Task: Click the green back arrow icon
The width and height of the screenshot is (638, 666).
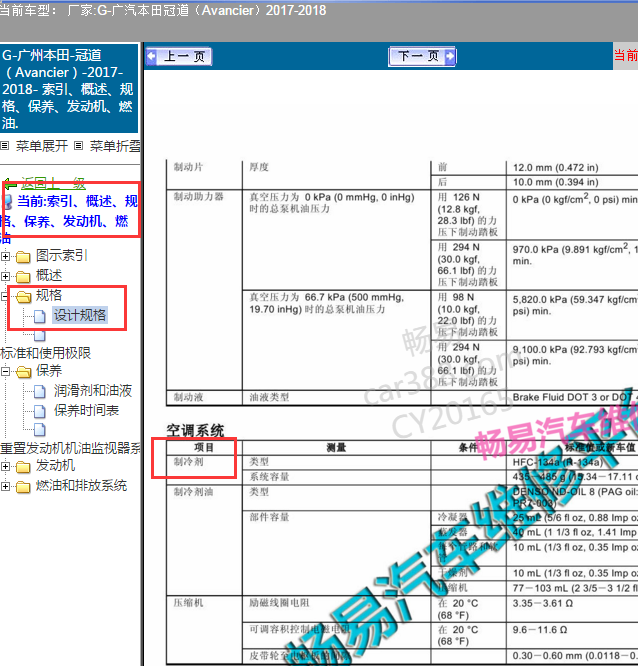Action: click(10, 184)
